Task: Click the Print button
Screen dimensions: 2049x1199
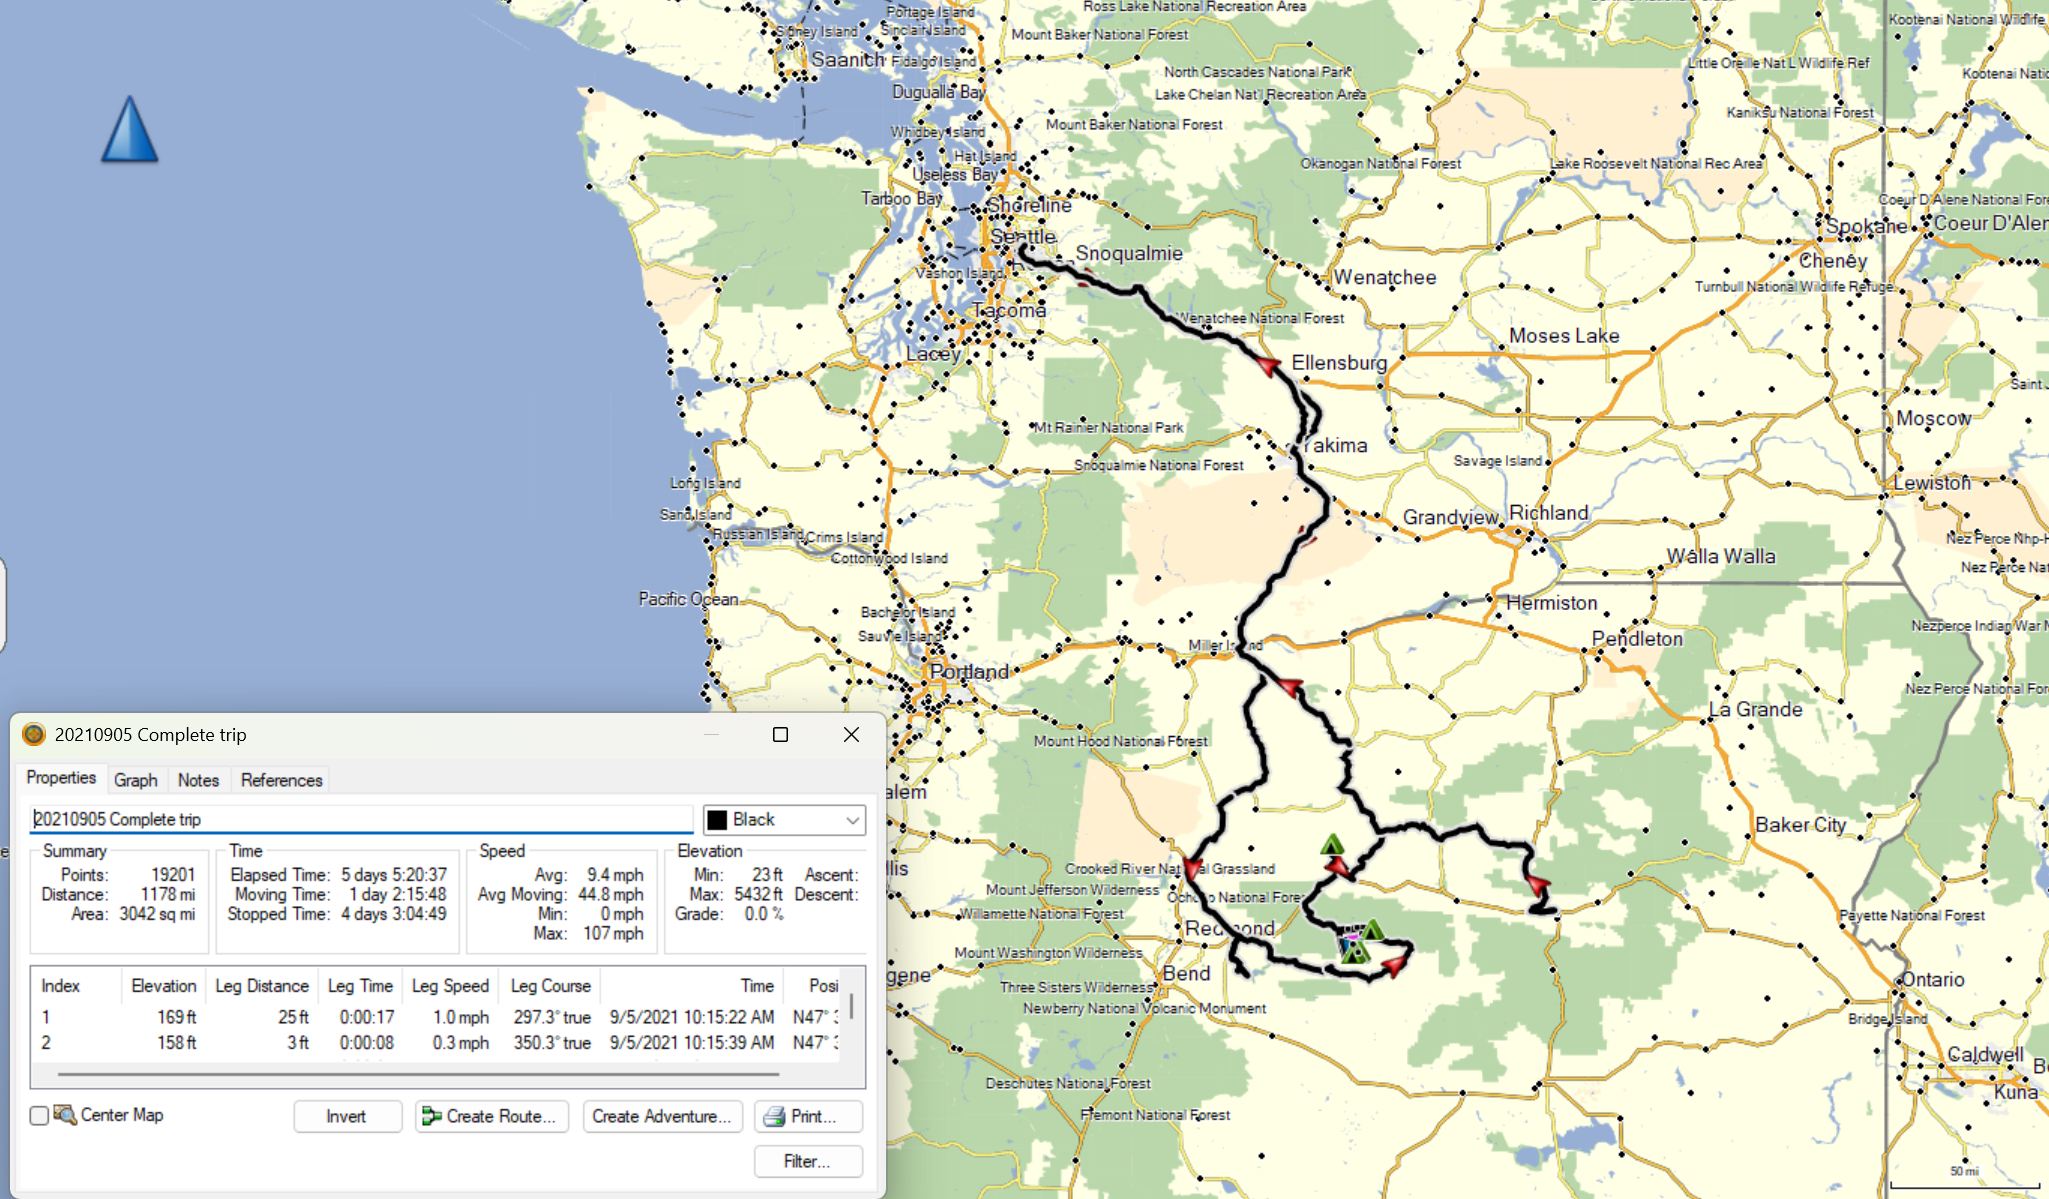Action: pos(807,1116)
